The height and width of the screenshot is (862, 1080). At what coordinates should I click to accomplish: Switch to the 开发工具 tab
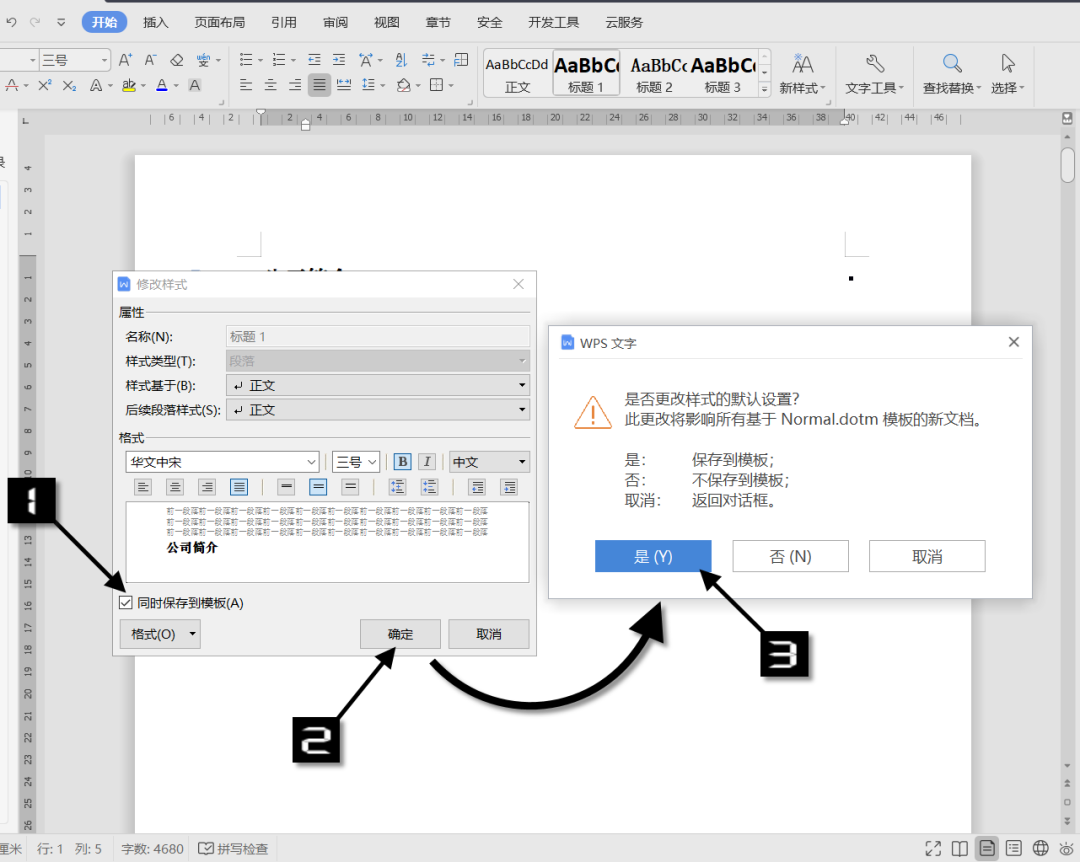(x=554, y=22)
